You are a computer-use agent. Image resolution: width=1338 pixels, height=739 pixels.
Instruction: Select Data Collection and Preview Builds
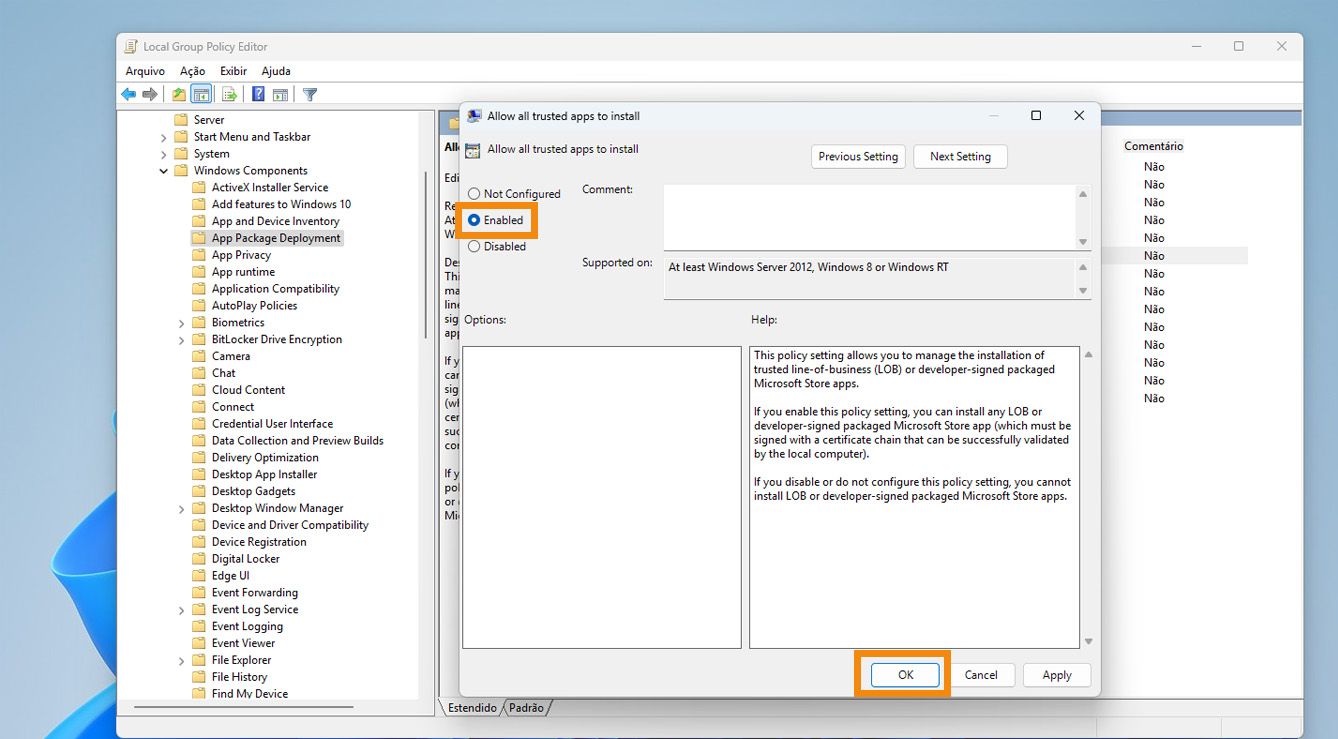(x=297, y=441)
